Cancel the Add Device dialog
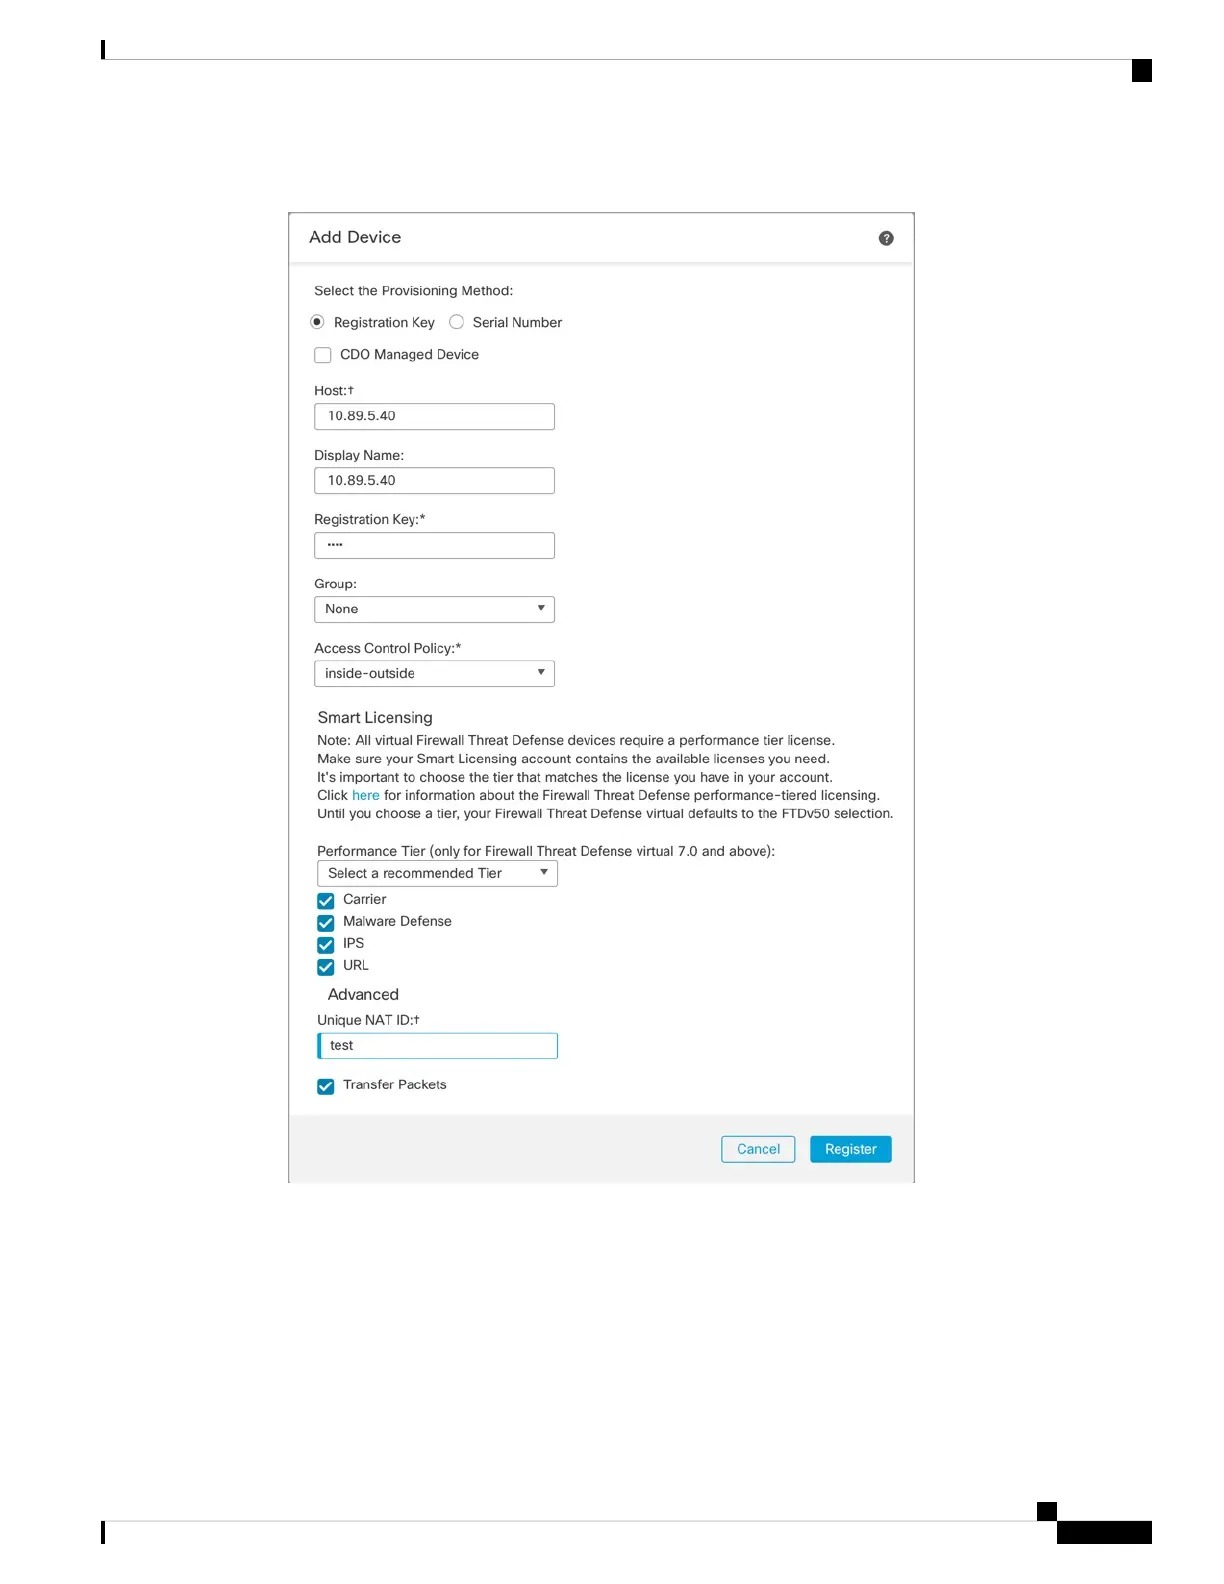 point(758,1149)
